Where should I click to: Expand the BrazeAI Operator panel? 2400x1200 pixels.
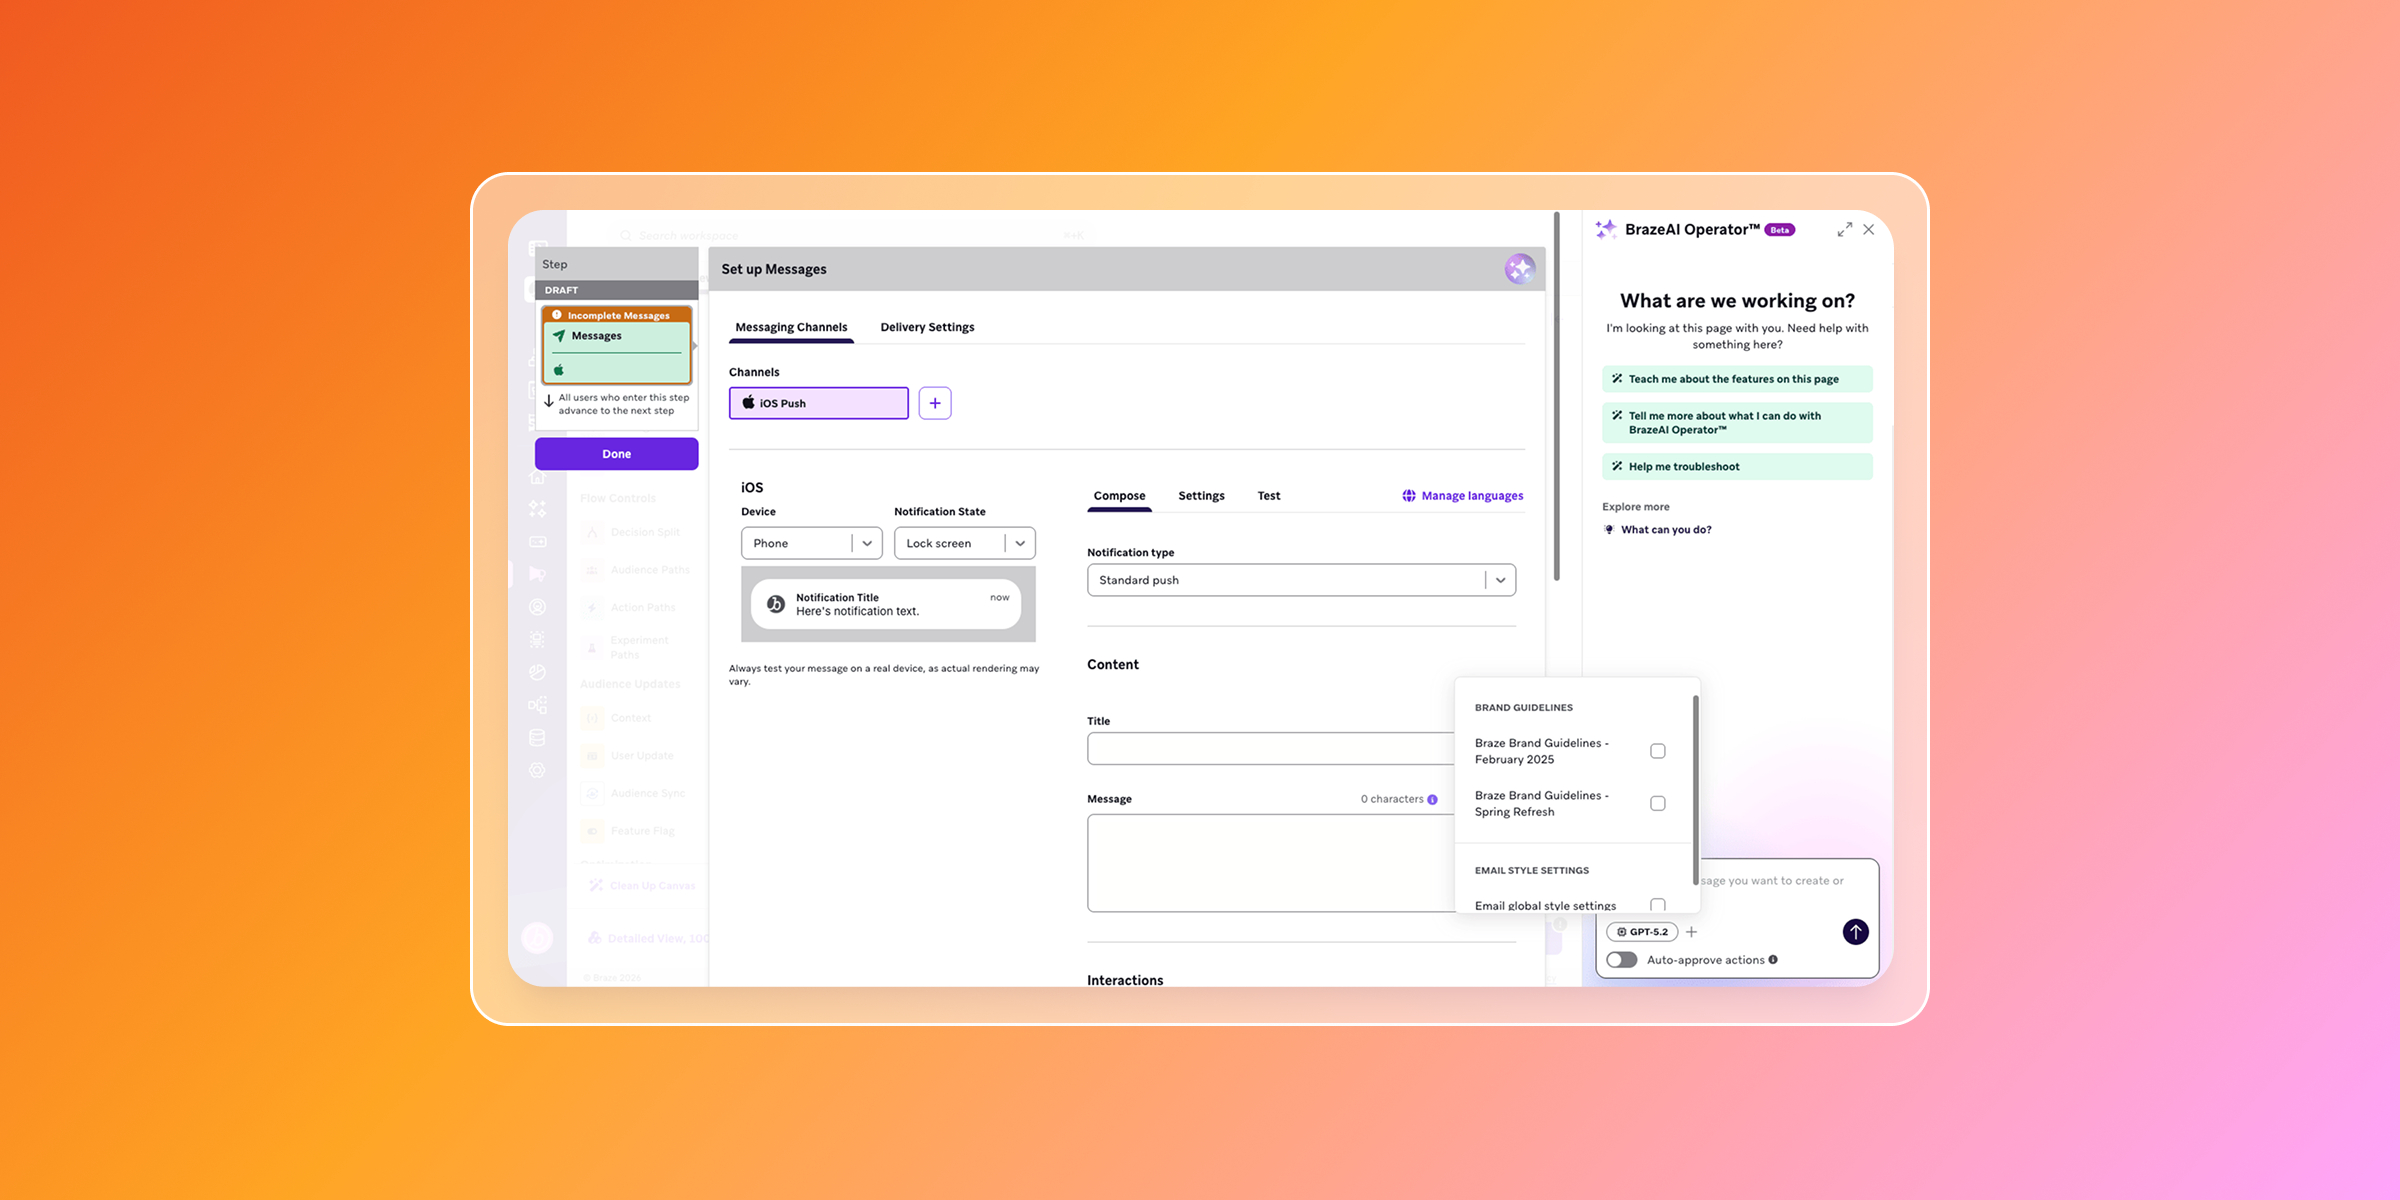(1844, 230)
